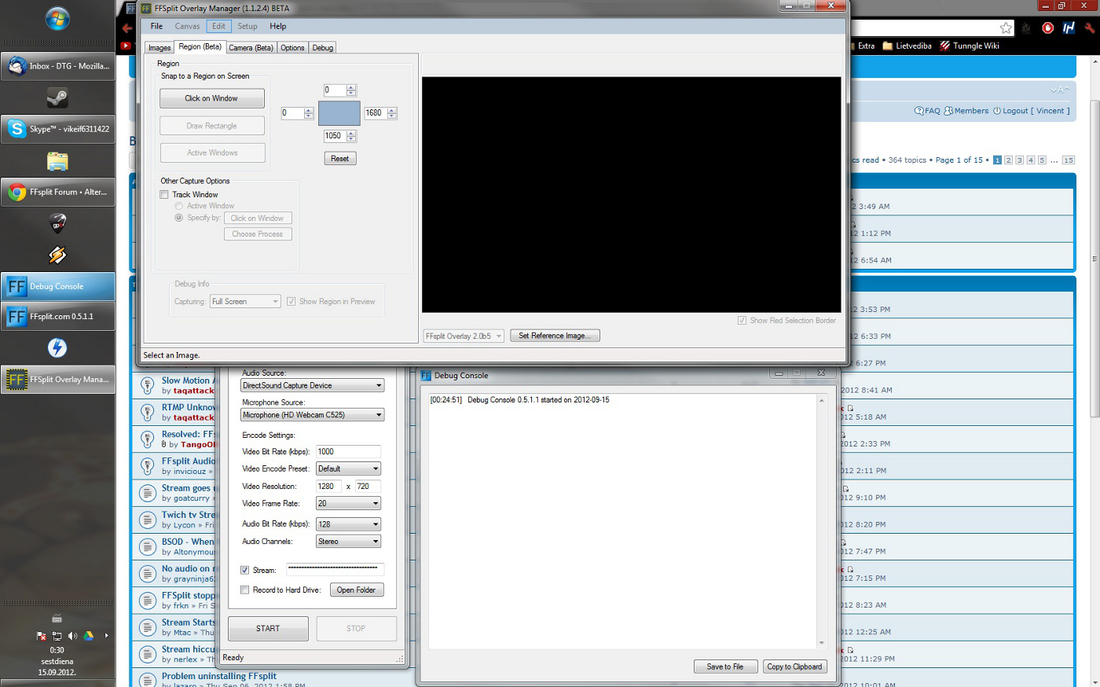Open the Video Frame Rate dropdown
The width and height of the screenshot is (1100, 687).
348,503
